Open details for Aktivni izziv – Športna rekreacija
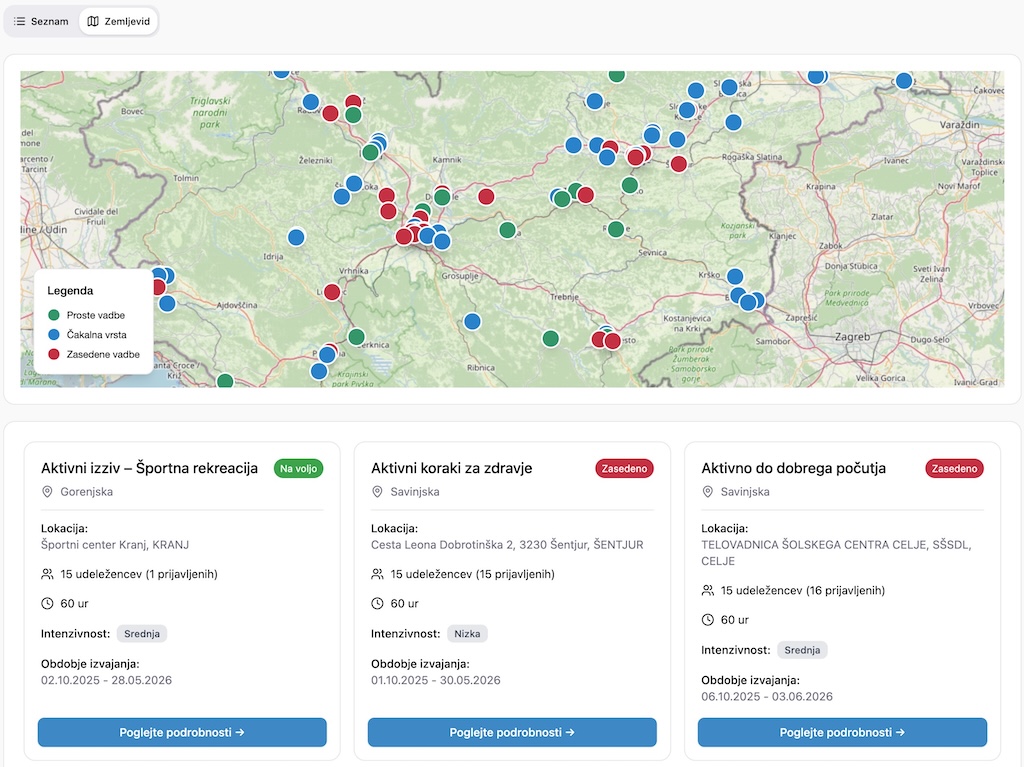 tap(182, 732)
